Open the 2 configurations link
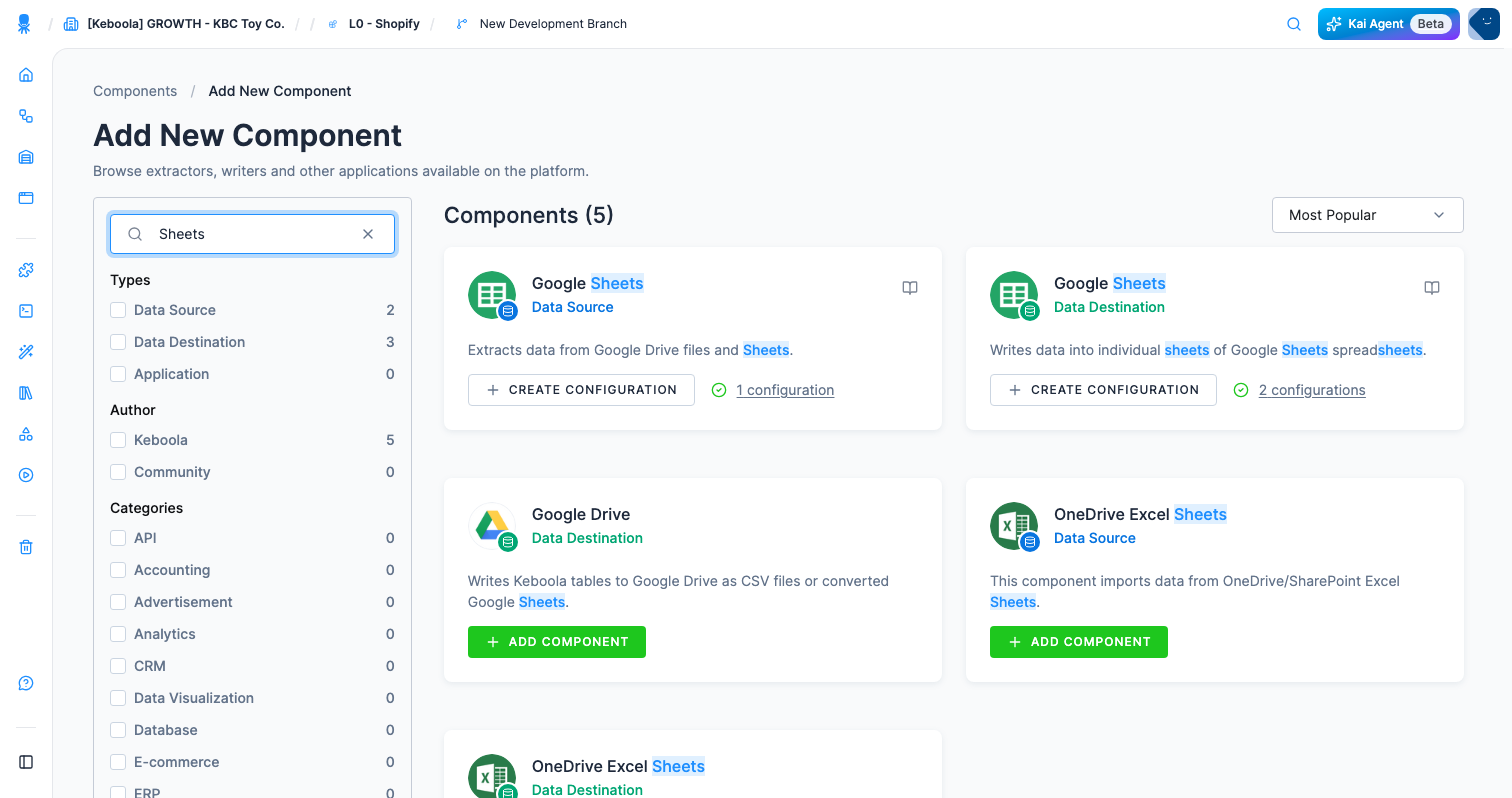The height and width of the screenshot is (798, 1512). [1312, 390]
